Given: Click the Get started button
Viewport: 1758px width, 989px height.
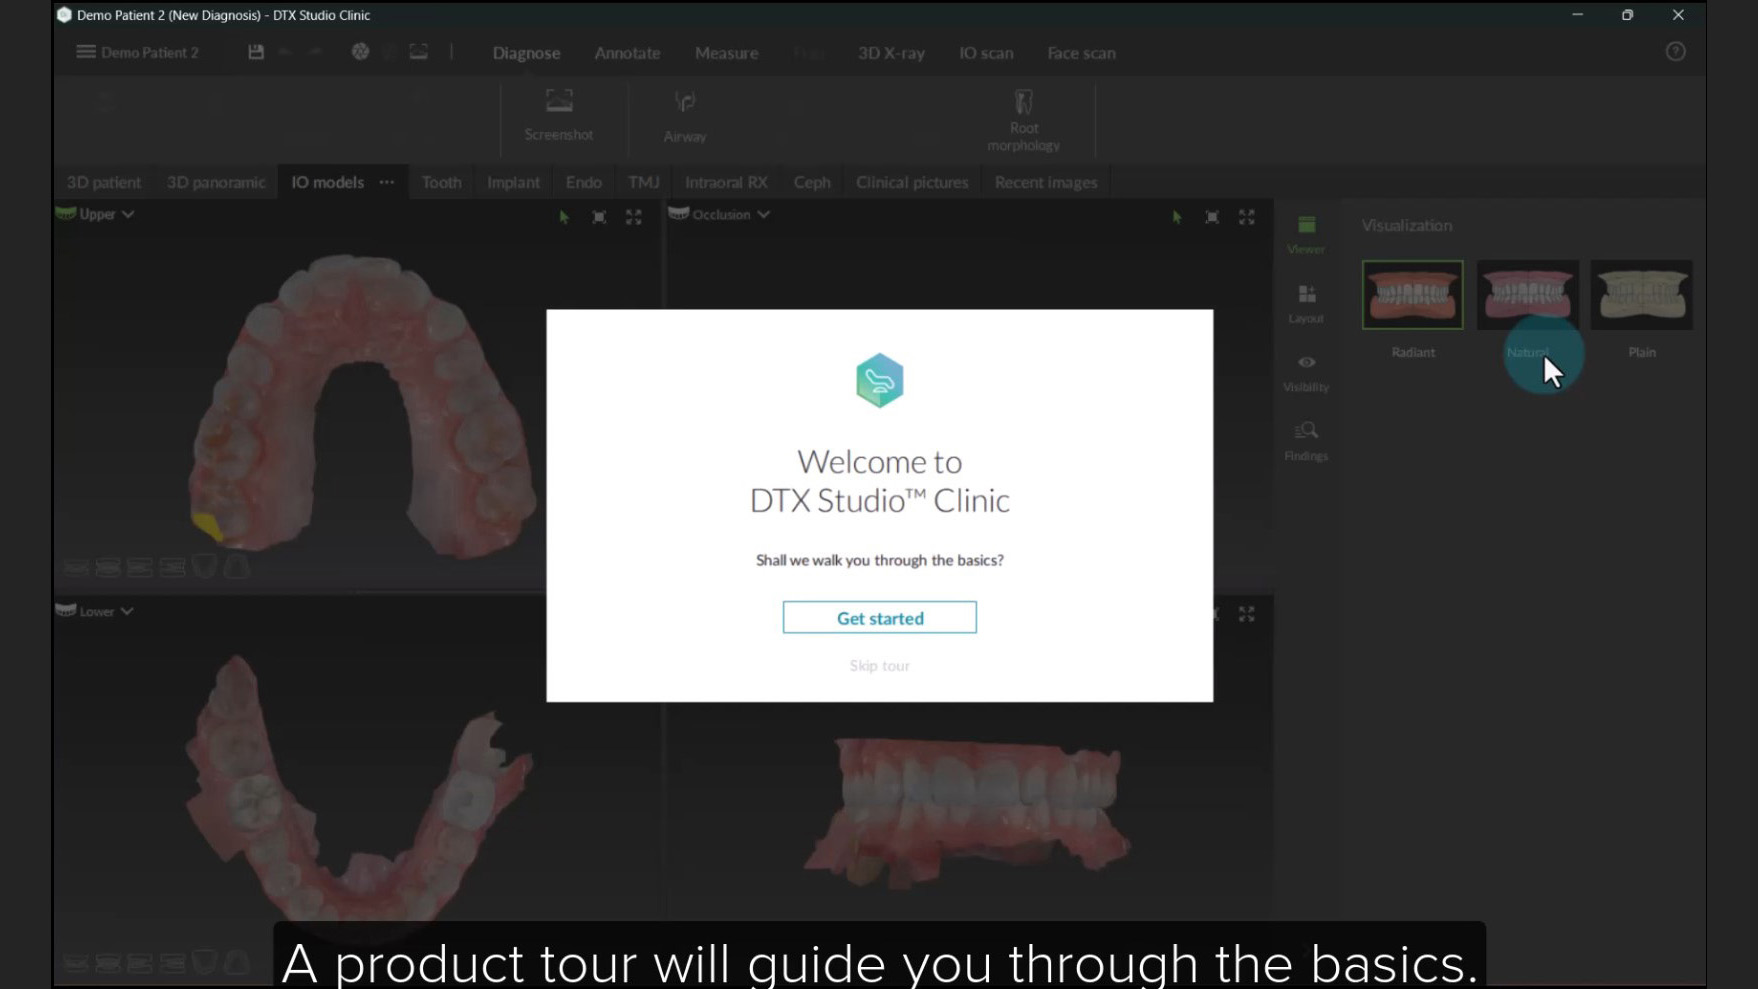Looking at the screenshot, I should tap(880, 618).
